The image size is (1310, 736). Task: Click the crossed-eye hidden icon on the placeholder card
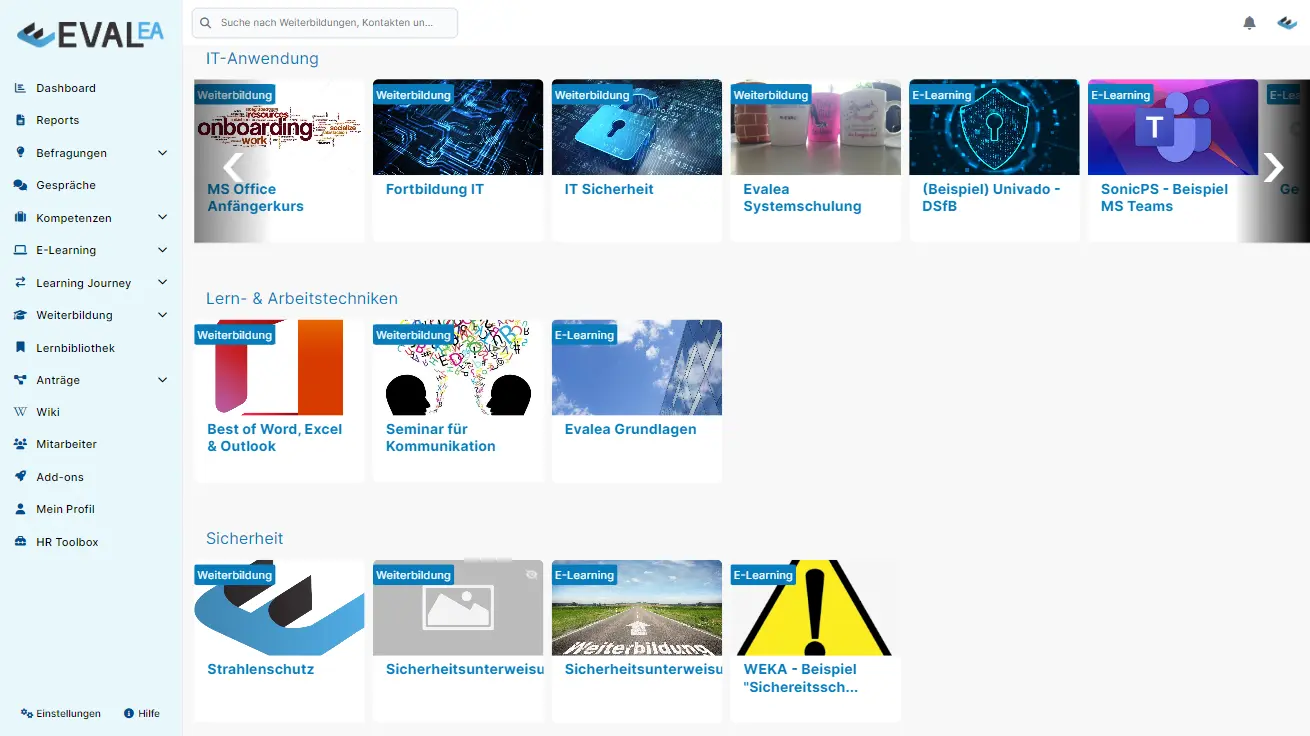coord(532,575)
